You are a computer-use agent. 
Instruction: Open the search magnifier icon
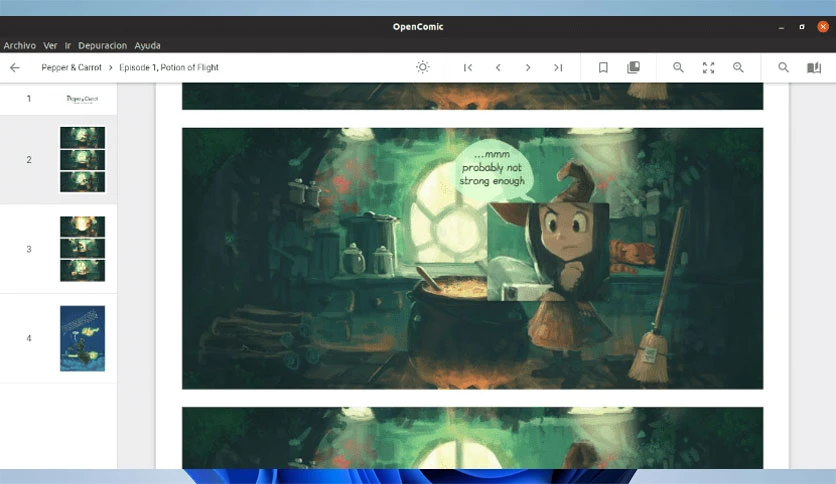783,67
